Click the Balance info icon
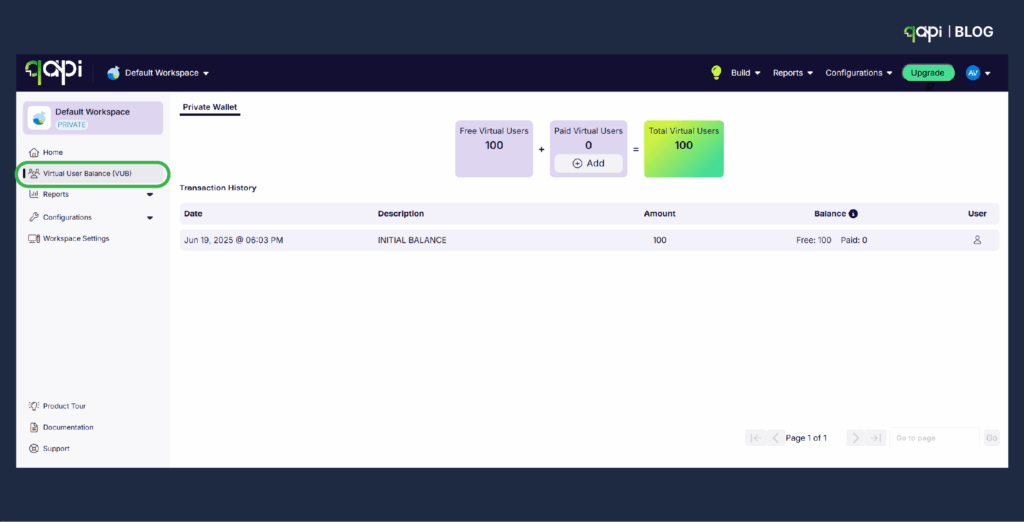This screenshot has width=1024, height=522. tap(853, 214)
